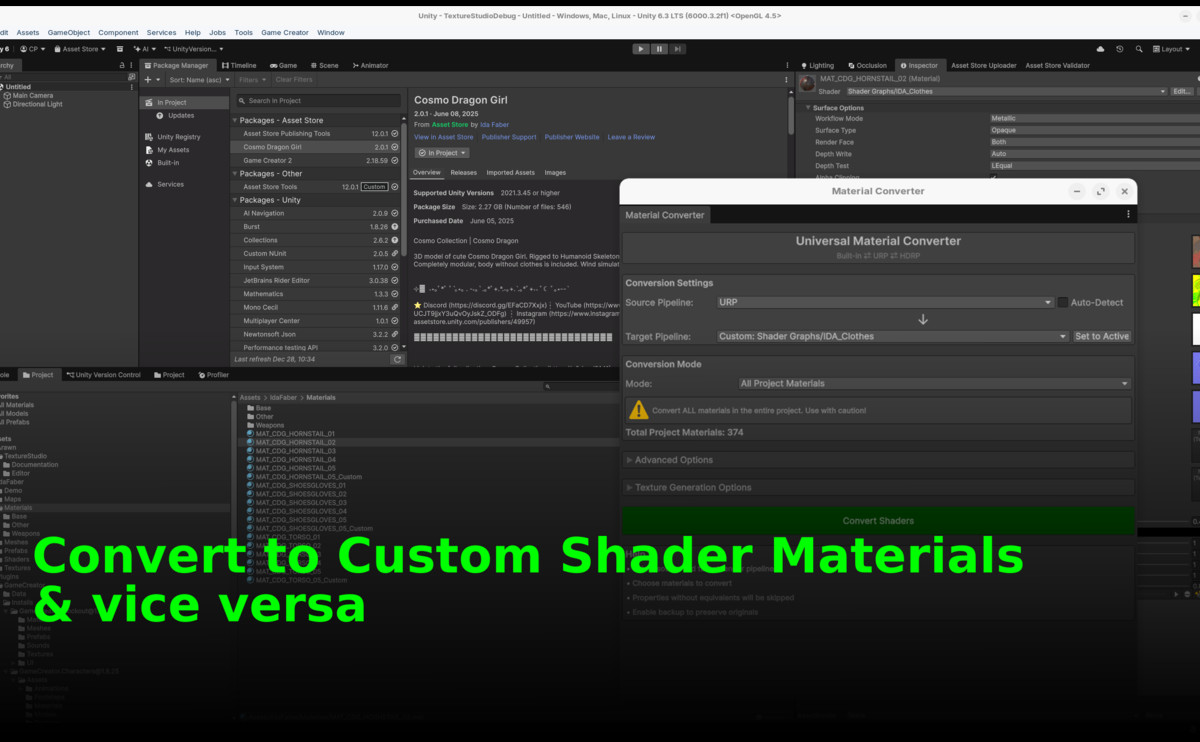Open the cloud services icon in toolbar
The height and width of the screenshot is (742, 1200).
point(1101,48)
